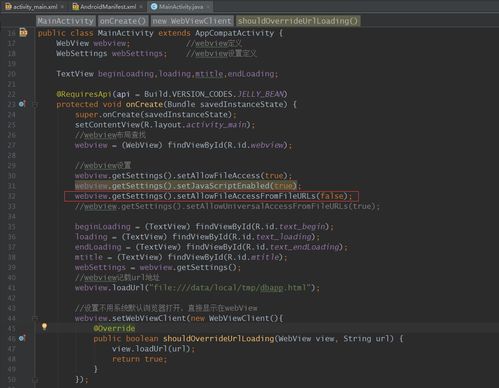Click the endLoading findViewById line
Screen dimensions: 499x388
211,247
